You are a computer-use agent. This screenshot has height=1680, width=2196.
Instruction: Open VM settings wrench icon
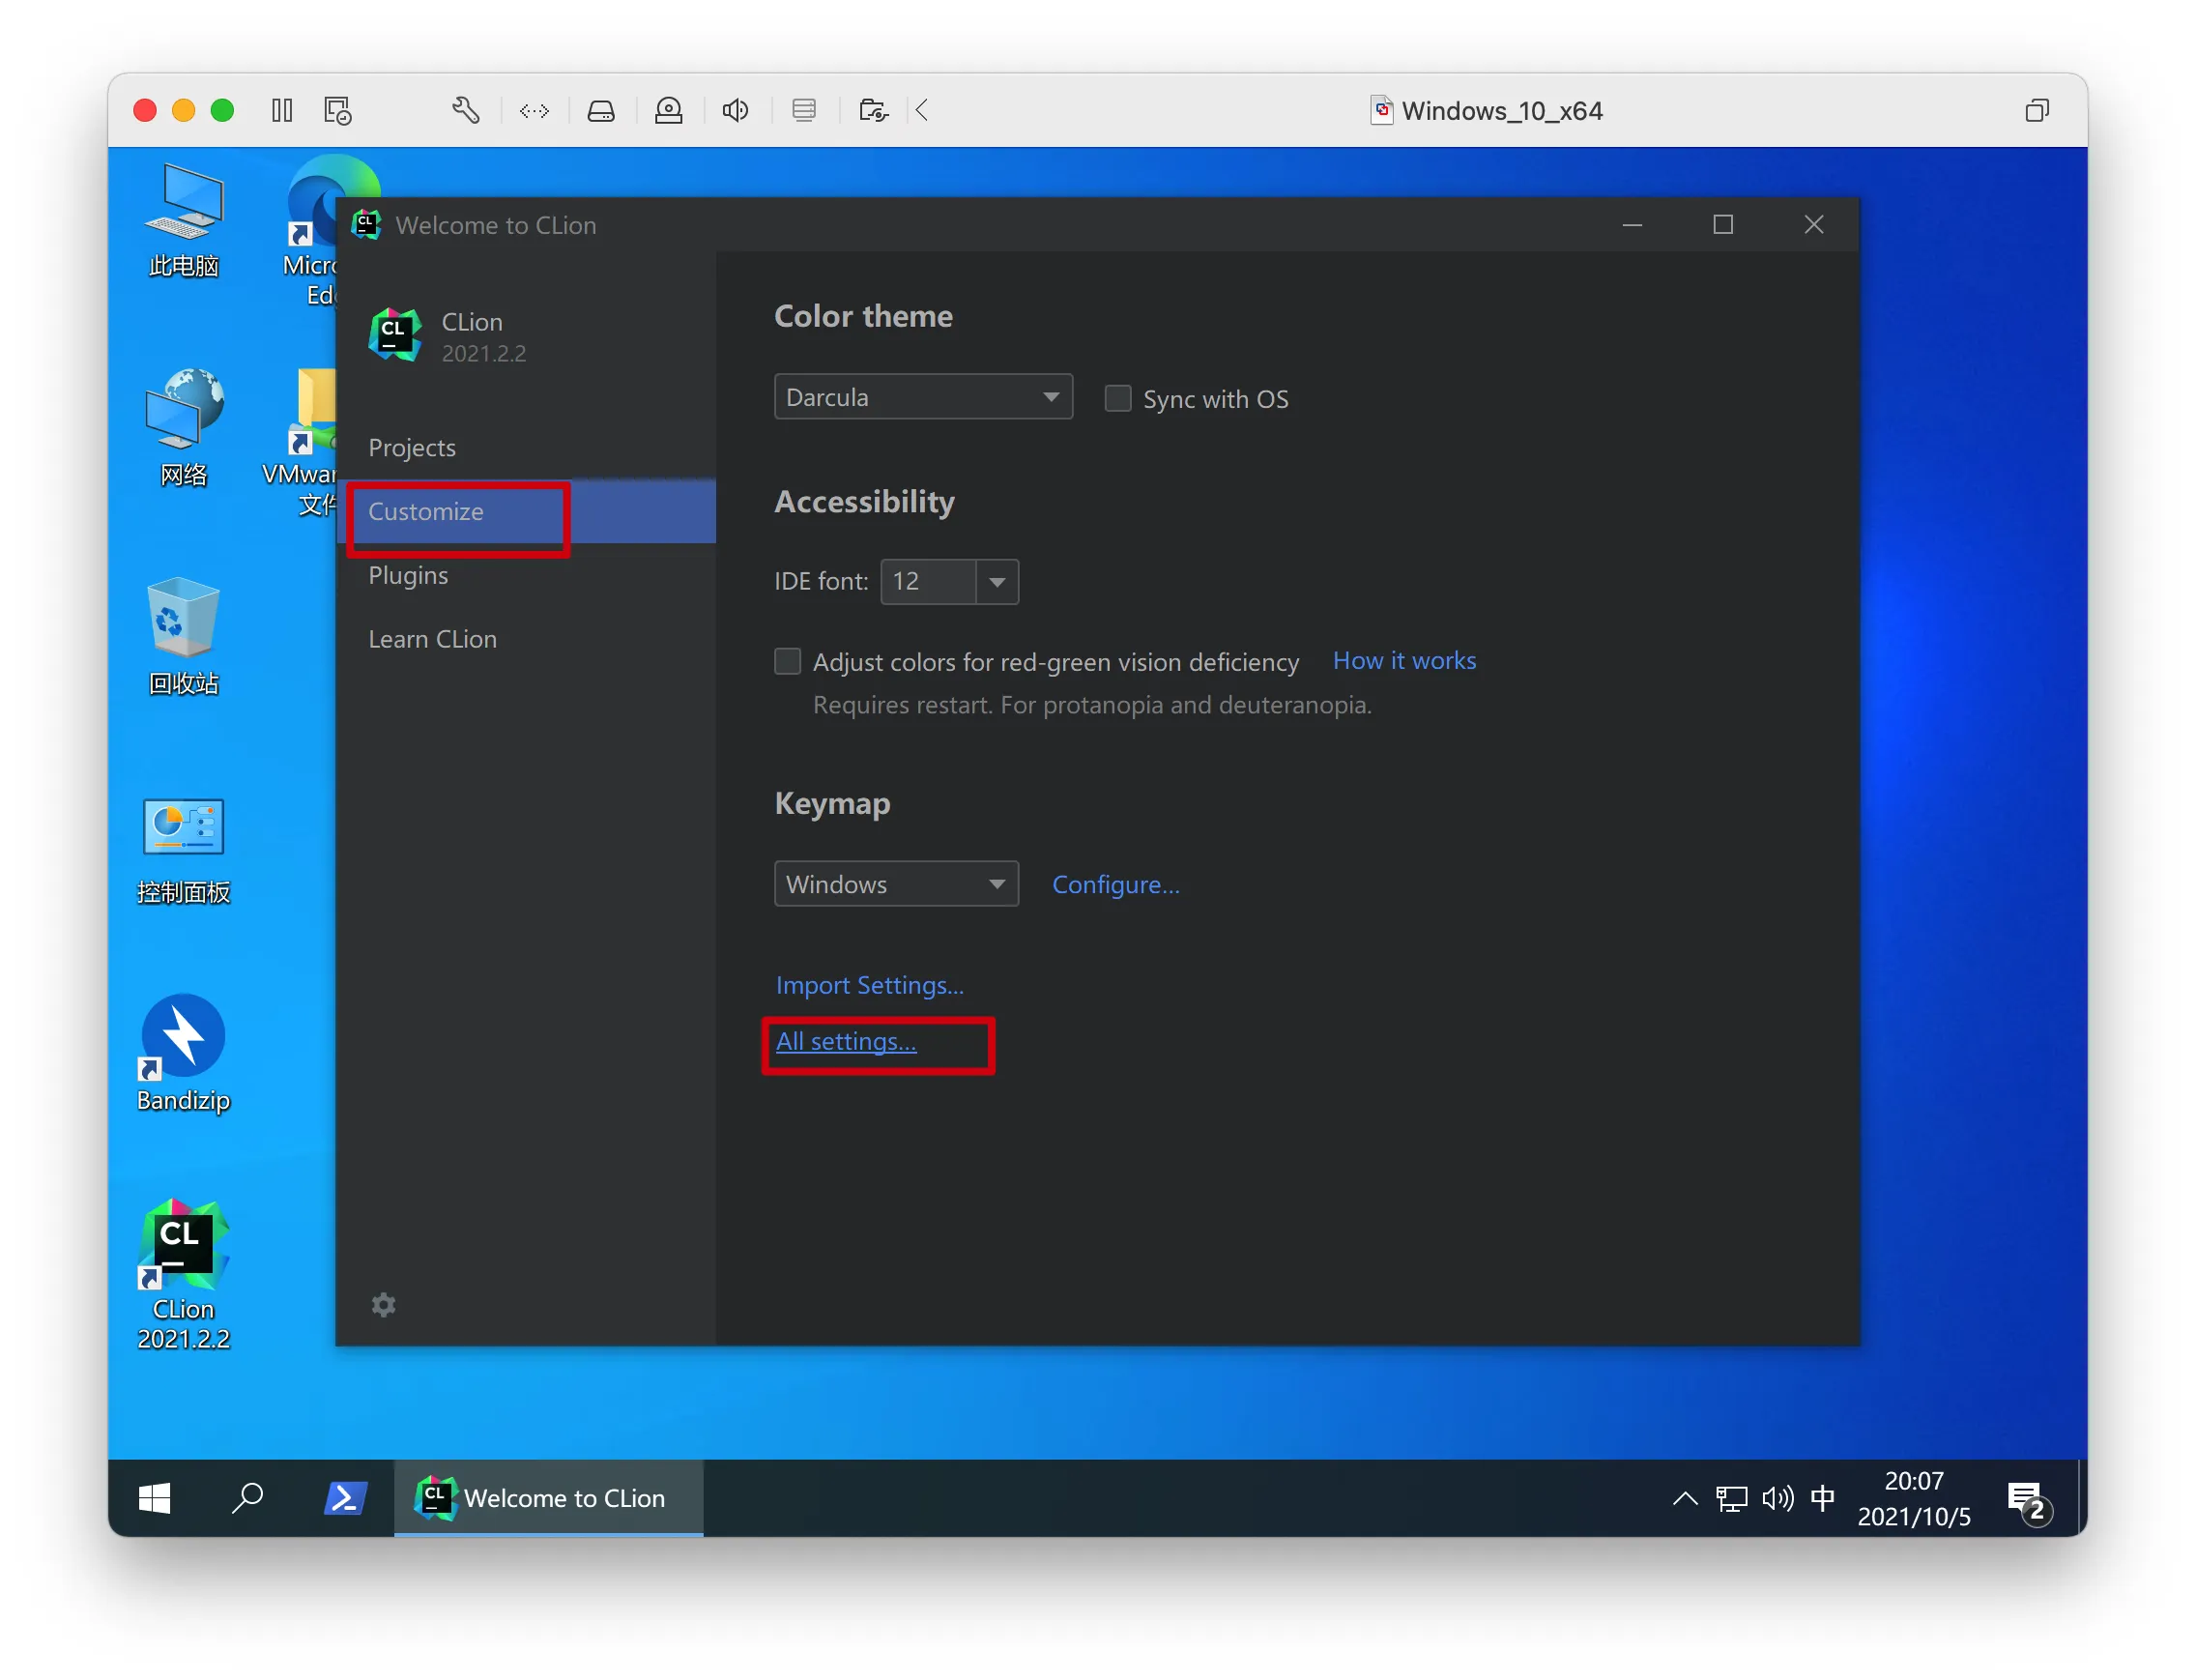pos(465,110)
